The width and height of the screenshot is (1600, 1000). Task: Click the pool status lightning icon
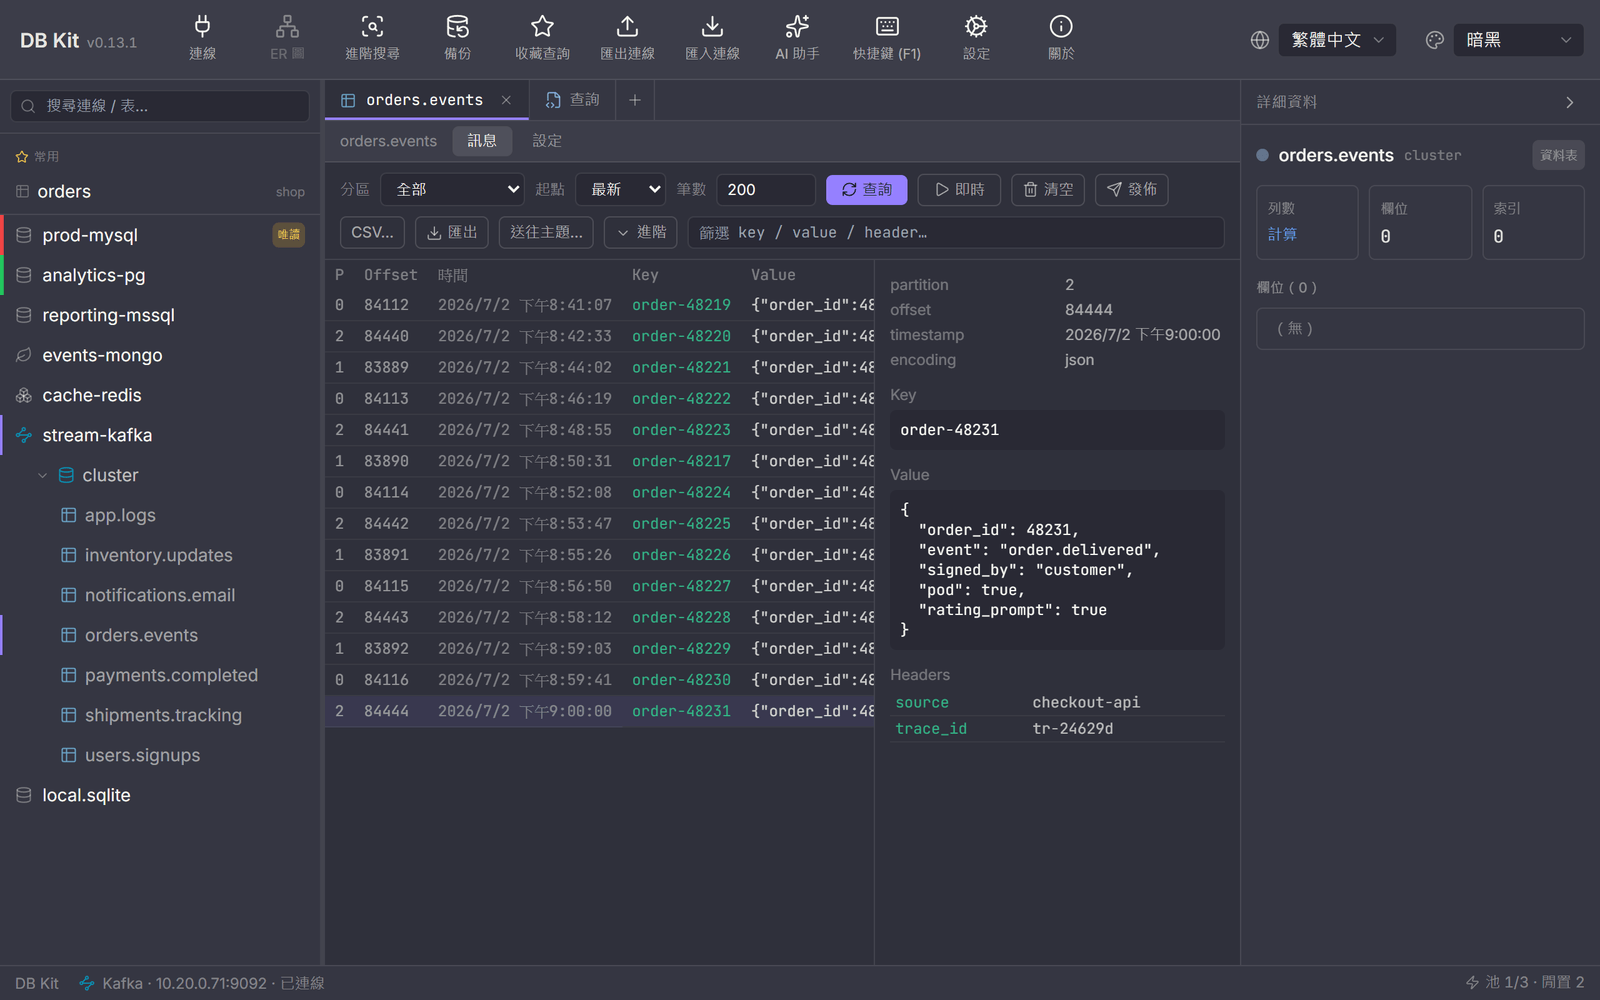[1472, 983]
